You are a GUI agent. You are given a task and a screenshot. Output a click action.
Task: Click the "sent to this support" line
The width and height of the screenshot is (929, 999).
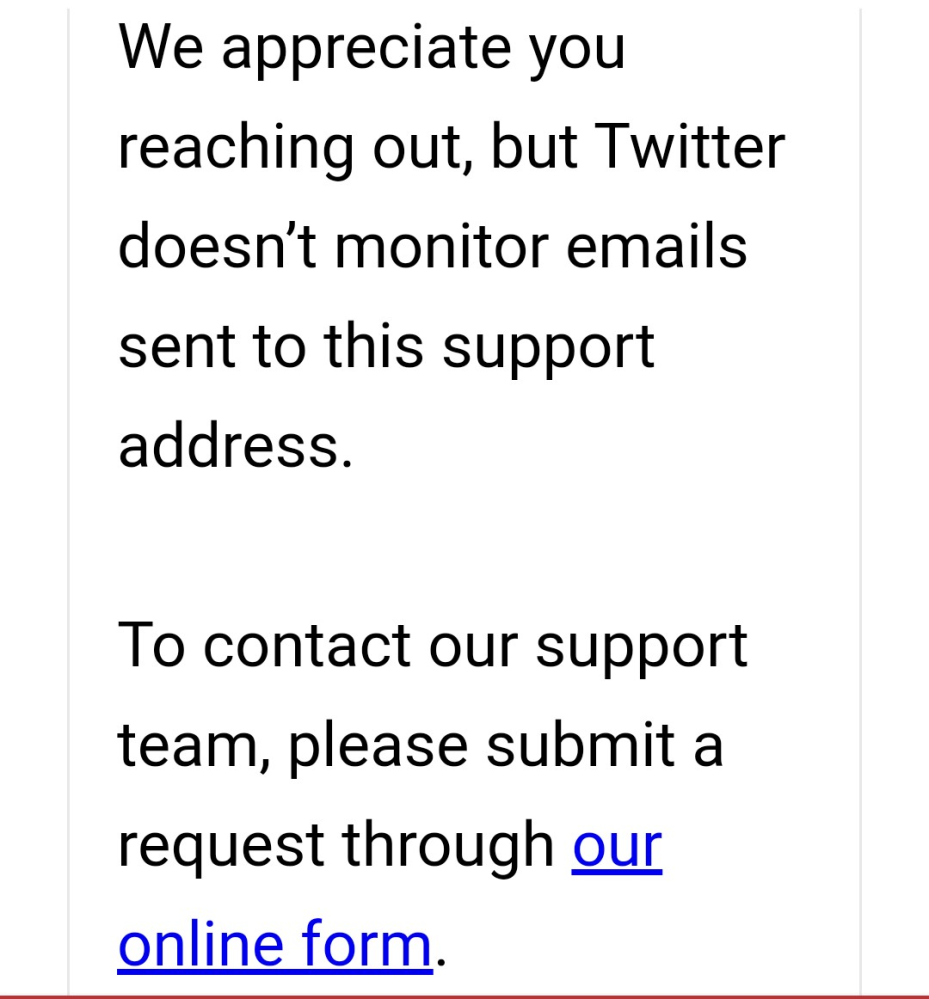[x=386, y=349]
